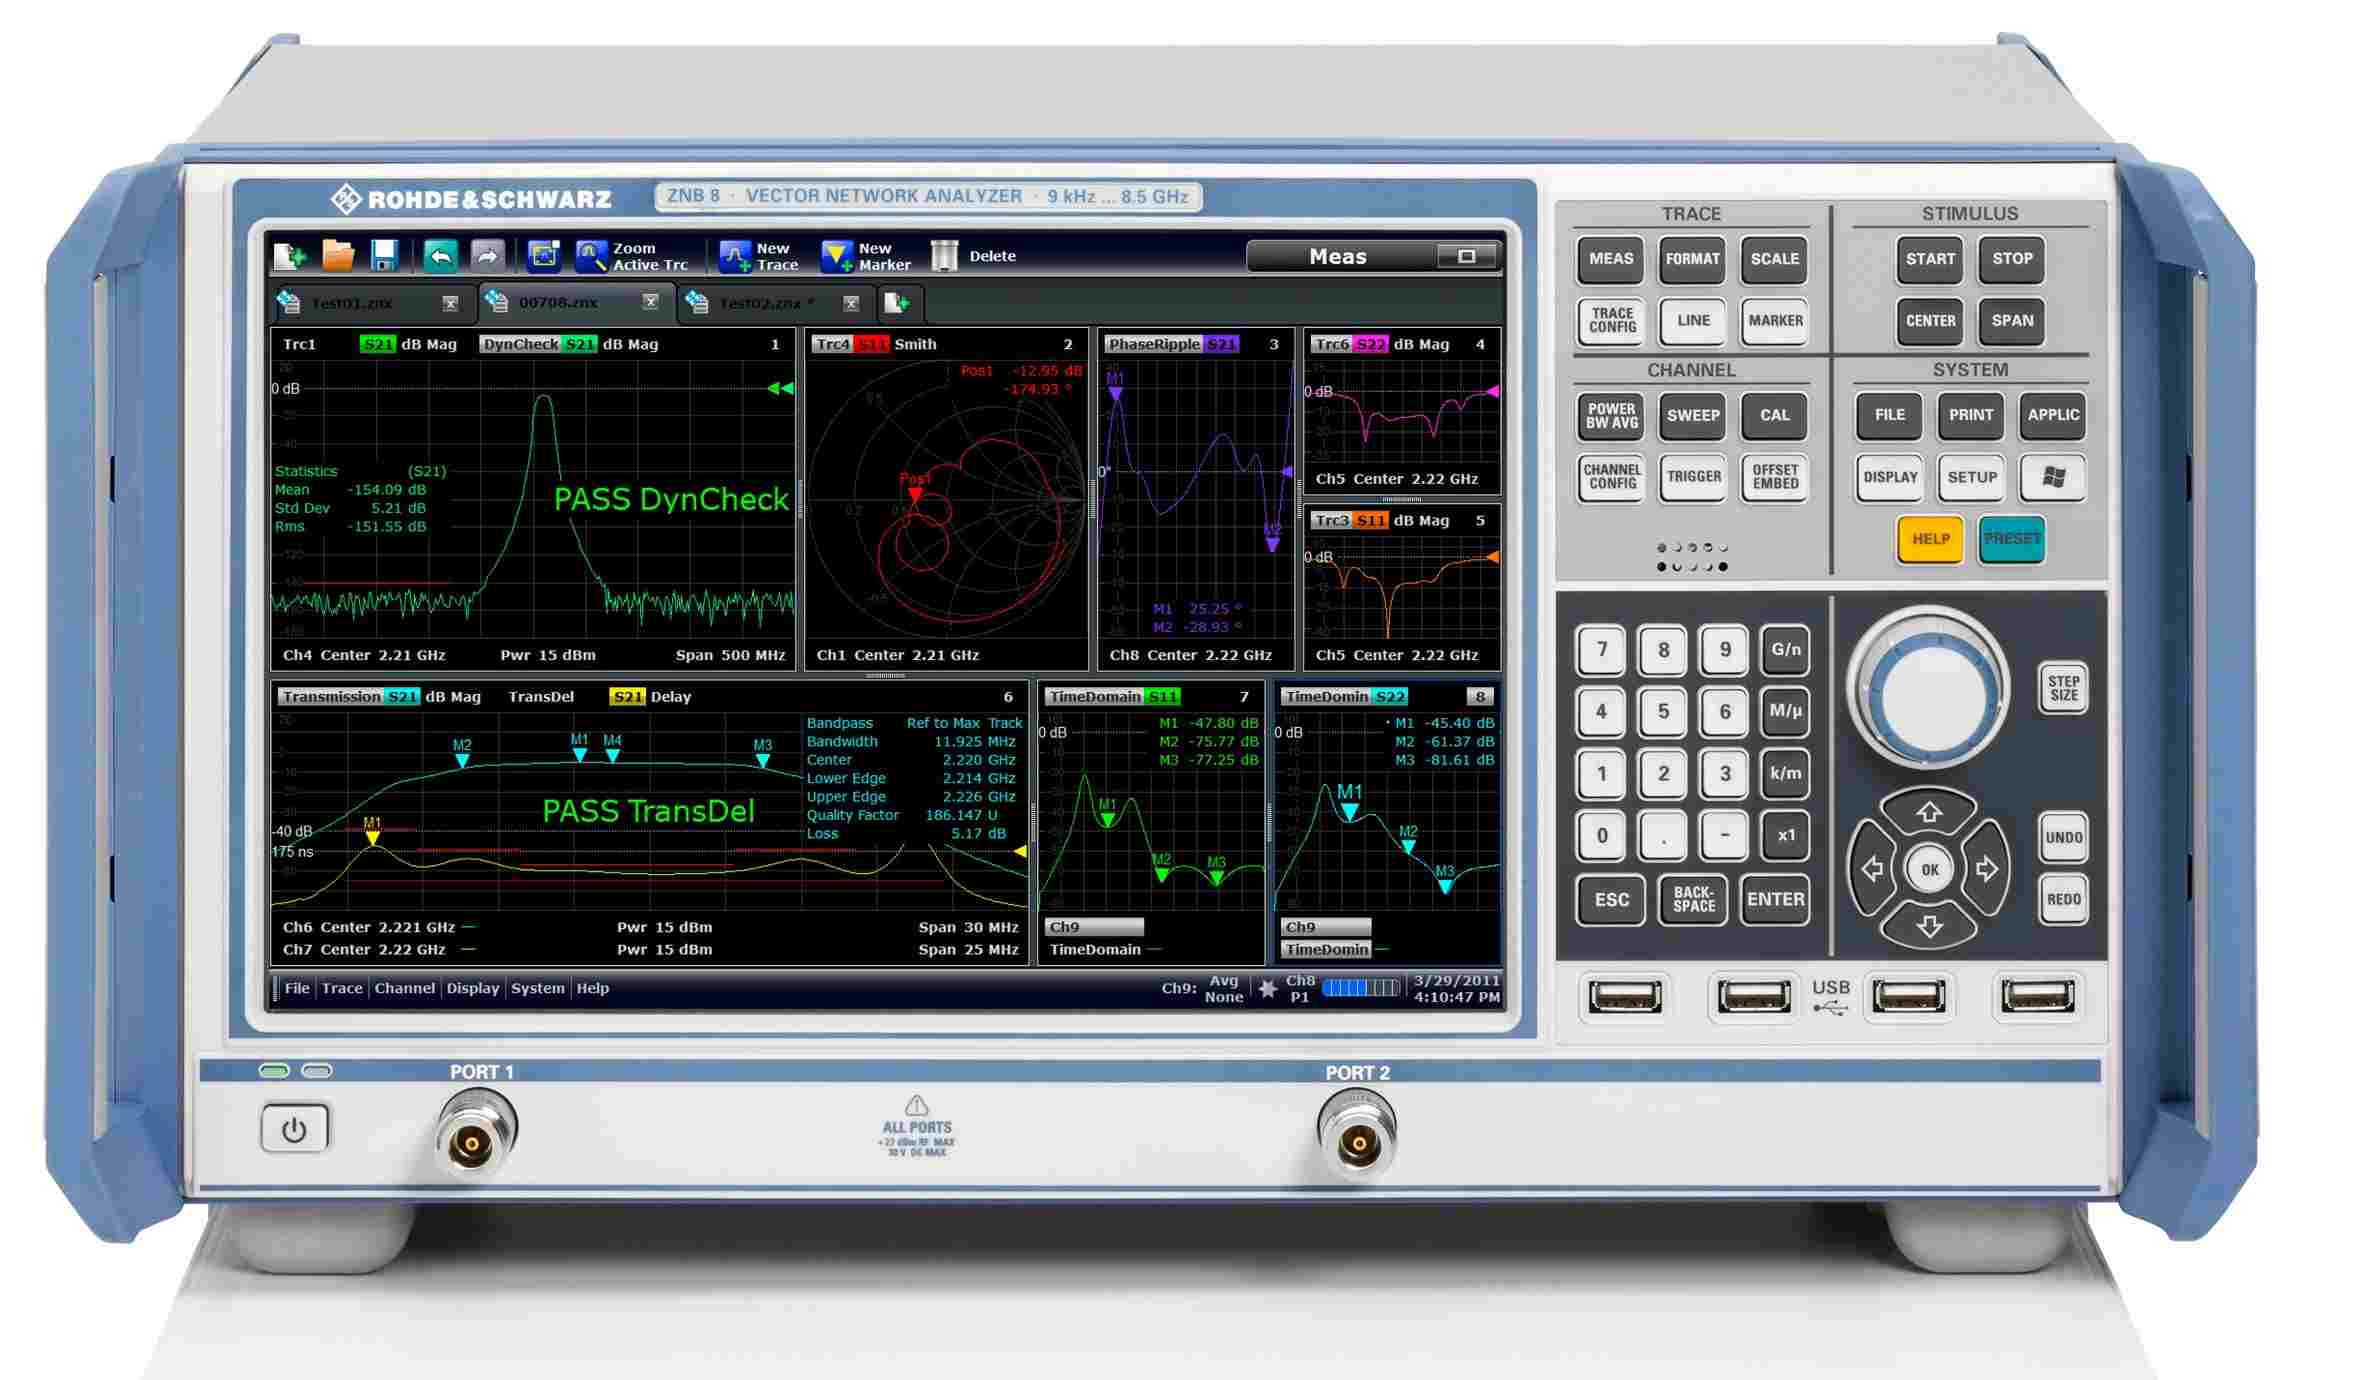2364x1380 pixels.
Task: Open the Trace menu in the status bar
Action: click(x=342, y=988)
